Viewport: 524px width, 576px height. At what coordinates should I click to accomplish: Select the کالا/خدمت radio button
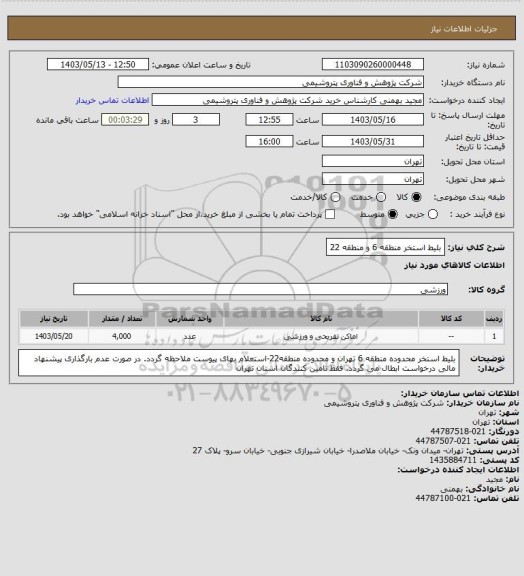[335, 197]
